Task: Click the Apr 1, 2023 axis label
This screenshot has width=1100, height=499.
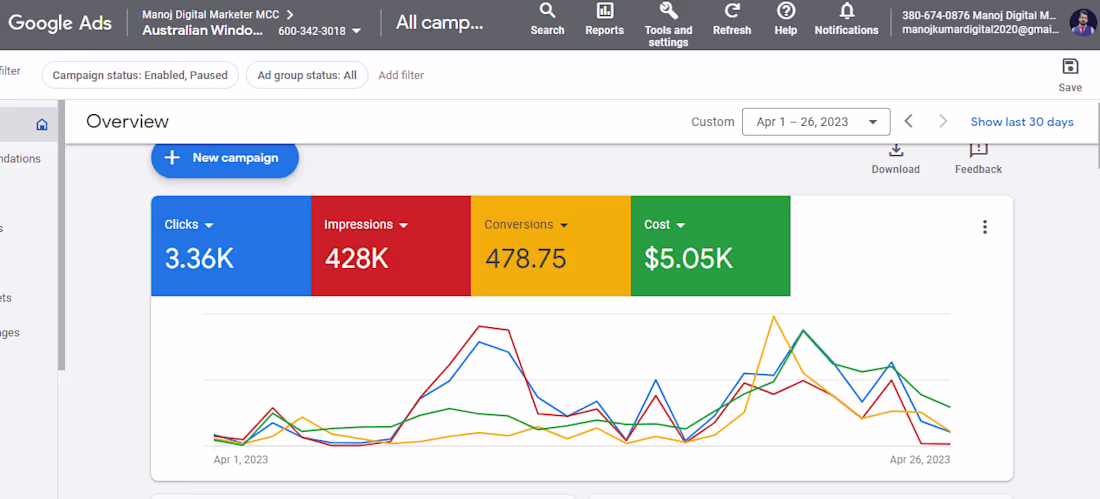Action: [241, 460]
